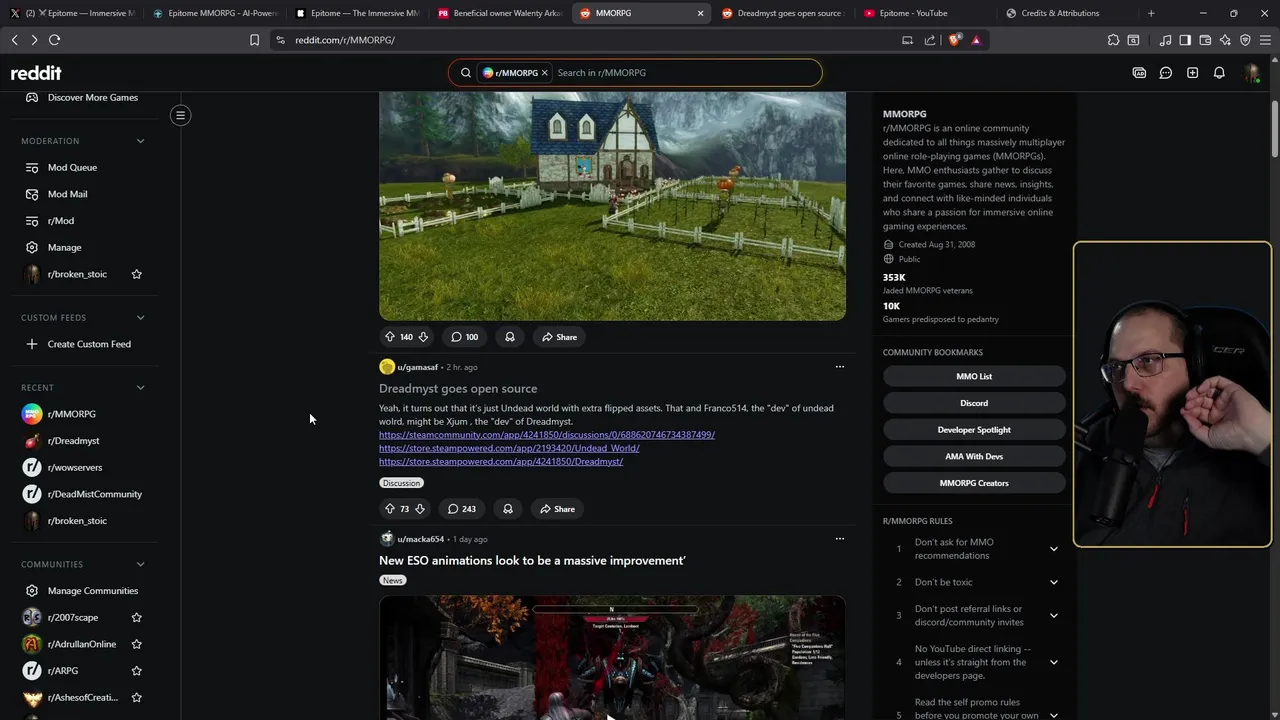The height and width of the screenshot is (720, 1280).
Task: Expand rule 4 No YouTube direct linking
Action: [1053, 662]
